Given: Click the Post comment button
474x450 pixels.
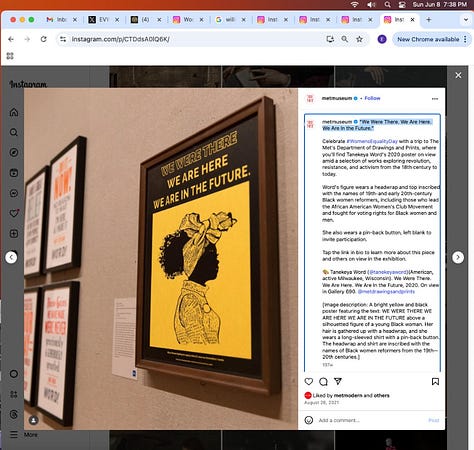Looking at the screenshot, I should point(434,420).
